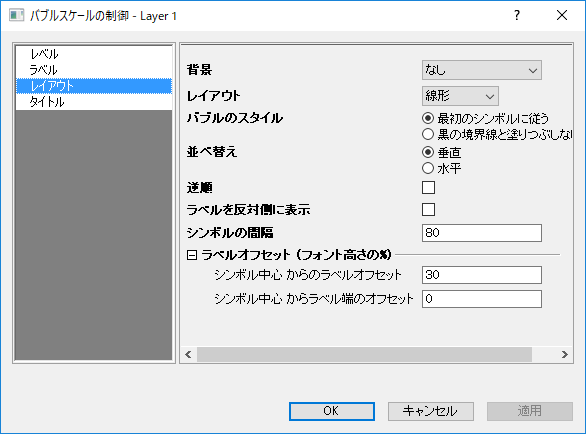Click the horizontal scrollbar thumb
Screen dimensions: 586x434
[364, 354]
